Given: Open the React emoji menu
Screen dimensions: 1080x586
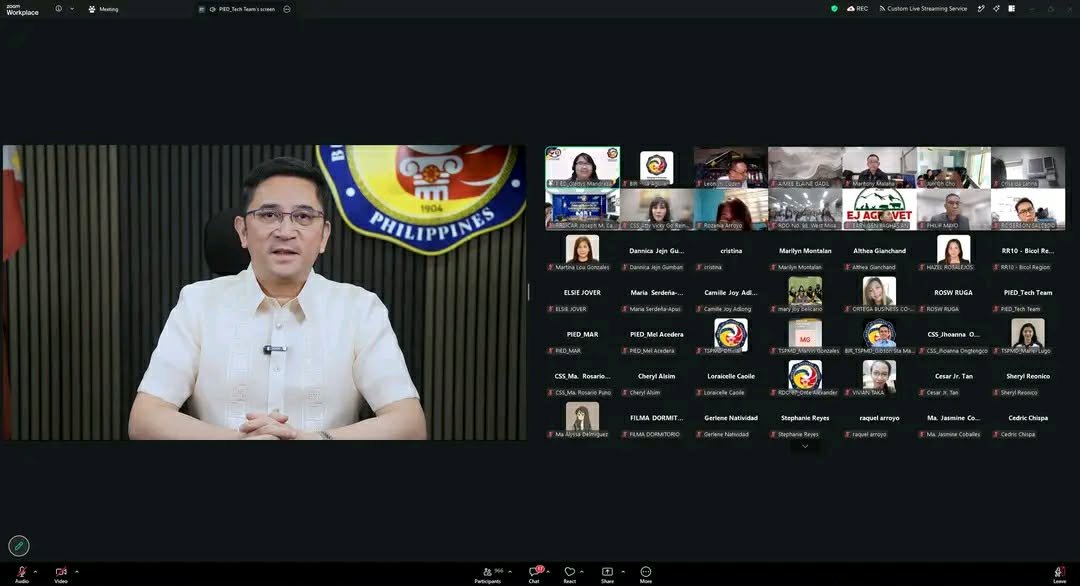Looking at the screenshot, I should point(570,574).
